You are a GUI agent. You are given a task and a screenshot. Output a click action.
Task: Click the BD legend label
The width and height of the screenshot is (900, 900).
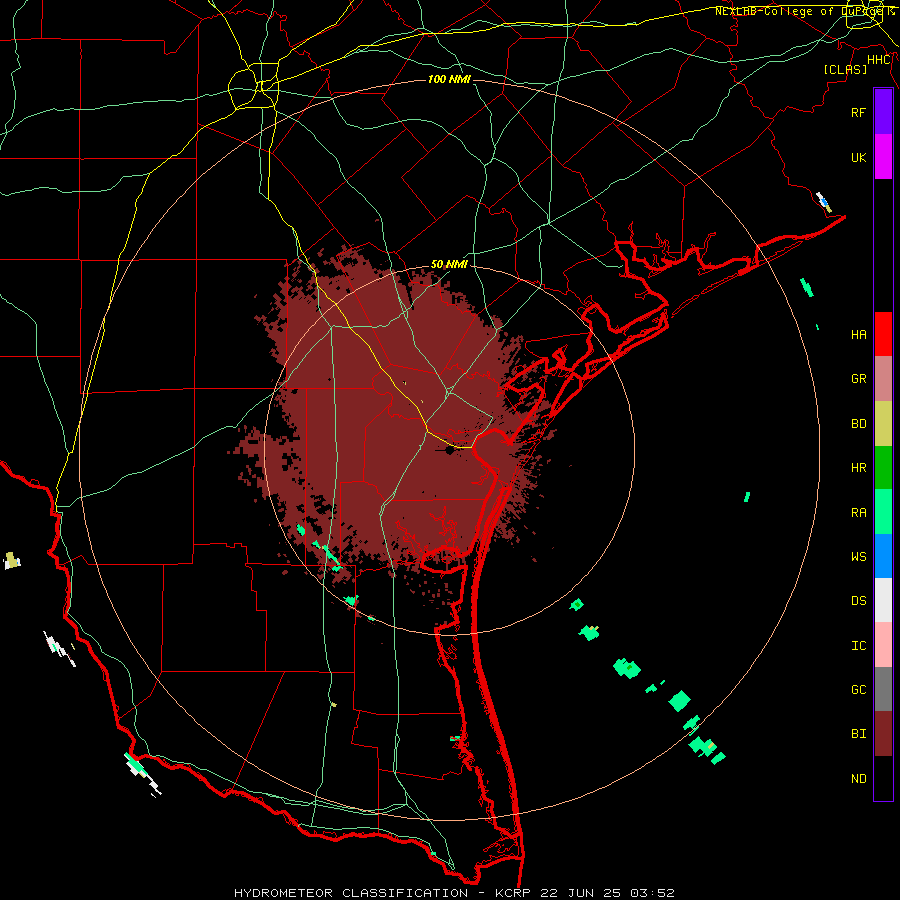(859, 424)
